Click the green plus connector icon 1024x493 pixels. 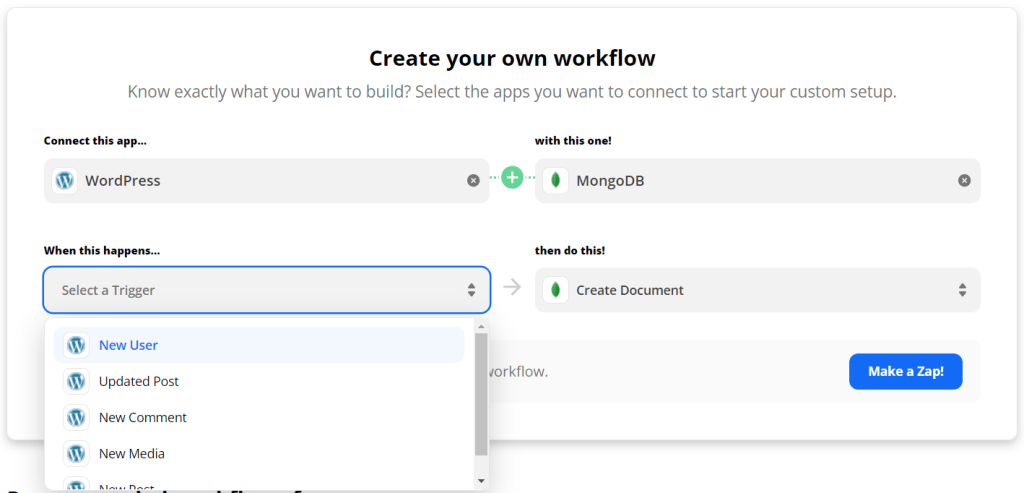click(513, 177)
